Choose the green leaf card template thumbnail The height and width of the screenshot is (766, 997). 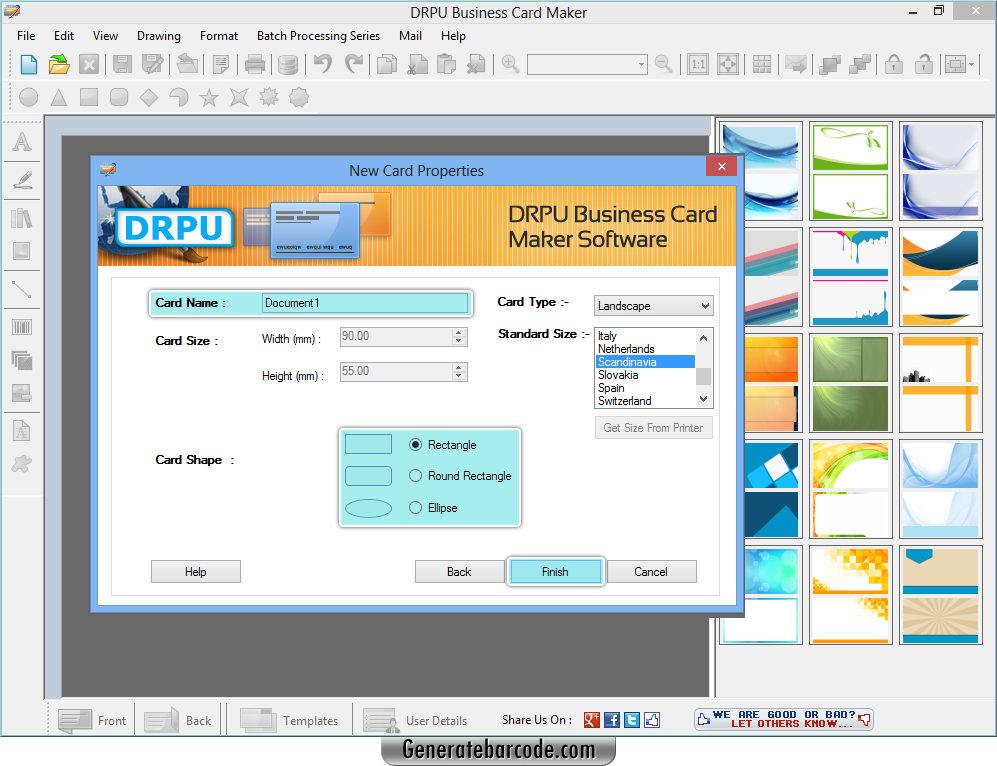click(850, 171)
